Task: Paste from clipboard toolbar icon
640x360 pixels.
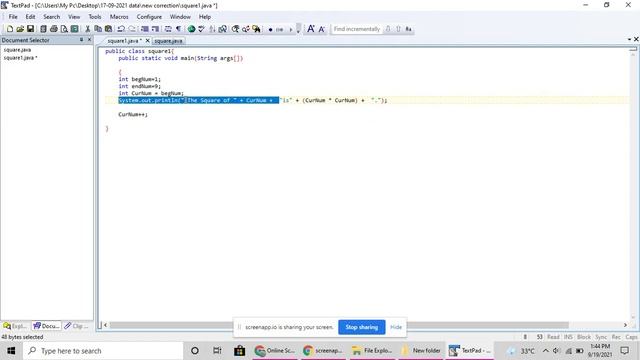Action: pyautogui.click(x=108, y=29)
